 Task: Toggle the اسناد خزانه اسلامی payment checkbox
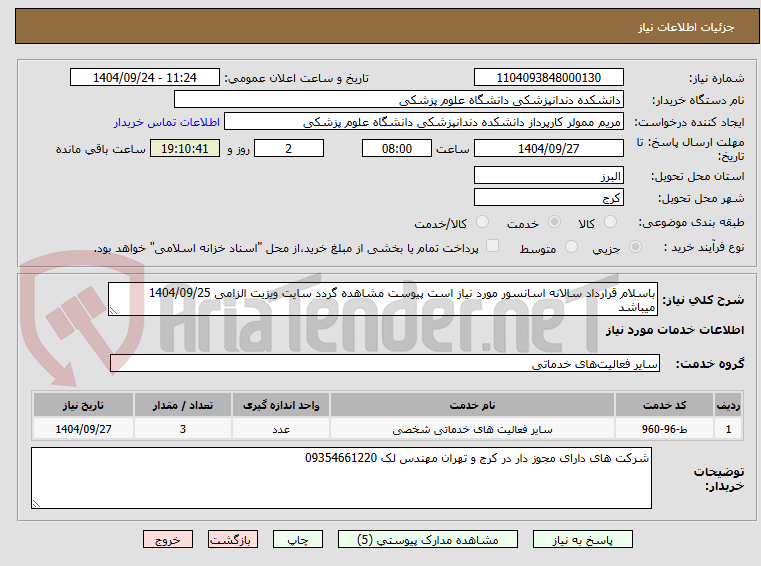point(492,246)
